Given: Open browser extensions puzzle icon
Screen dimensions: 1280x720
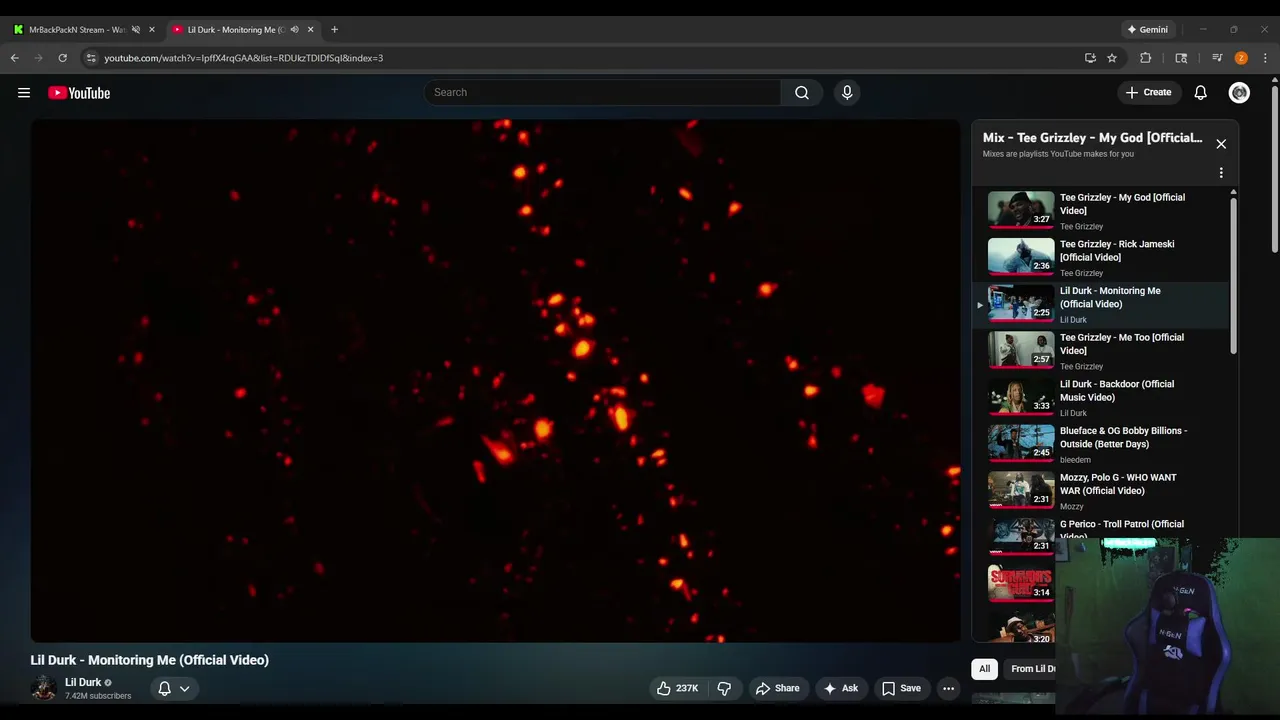Looking at the screenshot, I should [1146, 58].
